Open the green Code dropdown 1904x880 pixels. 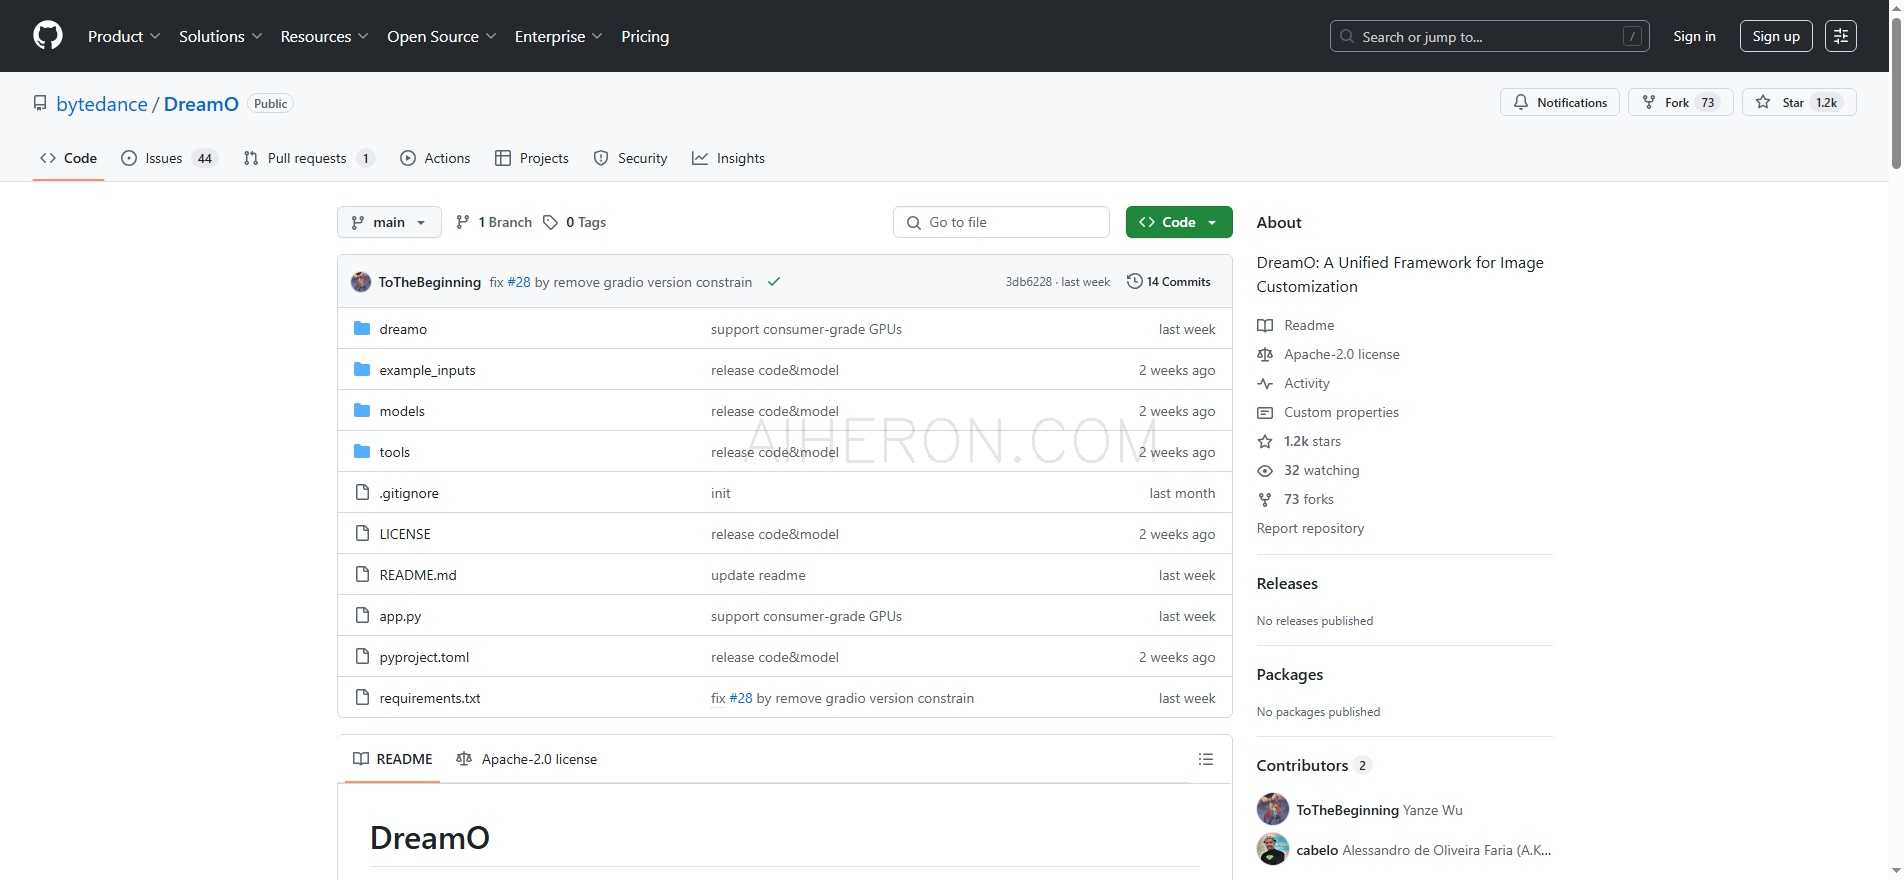[x=1179, y=222]
